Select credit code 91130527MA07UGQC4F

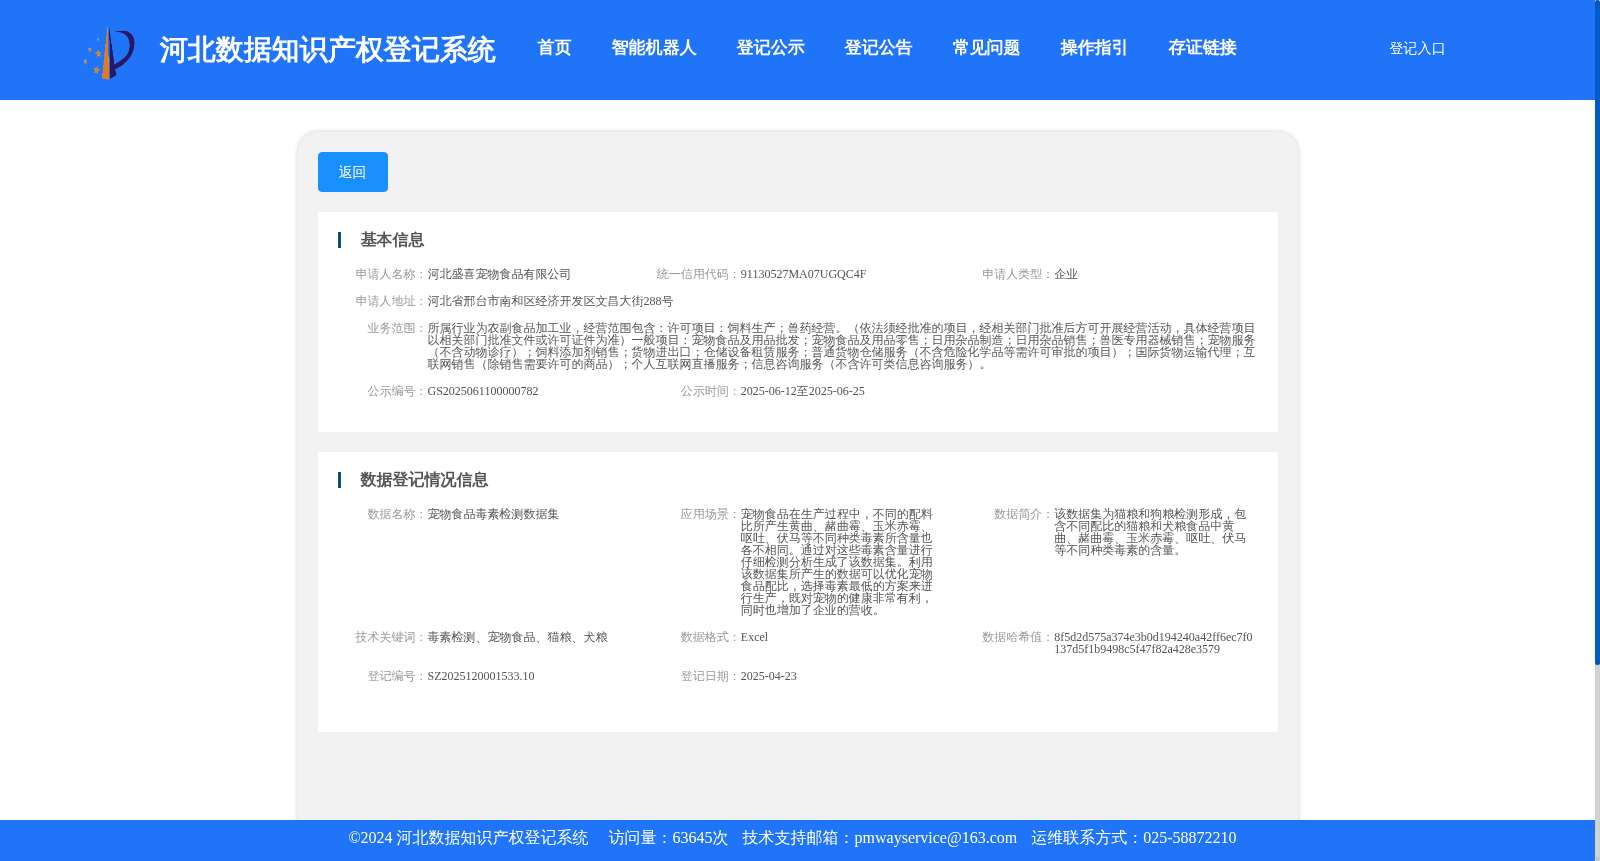point(803,274)
